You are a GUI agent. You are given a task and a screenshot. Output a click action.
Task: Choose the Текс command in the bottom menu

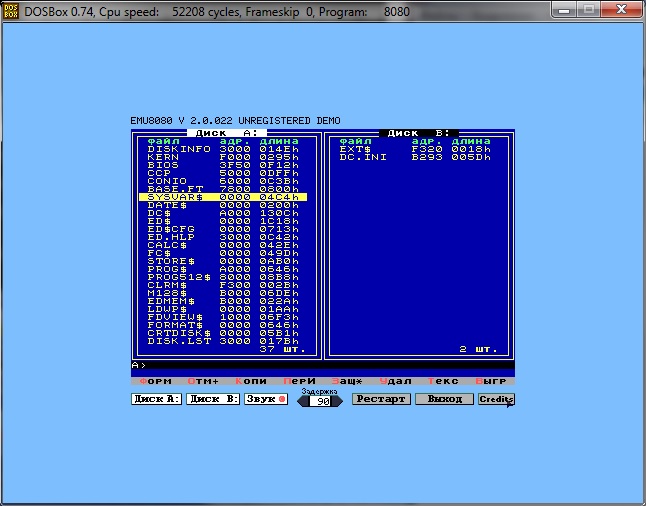[x=442, y=382]
